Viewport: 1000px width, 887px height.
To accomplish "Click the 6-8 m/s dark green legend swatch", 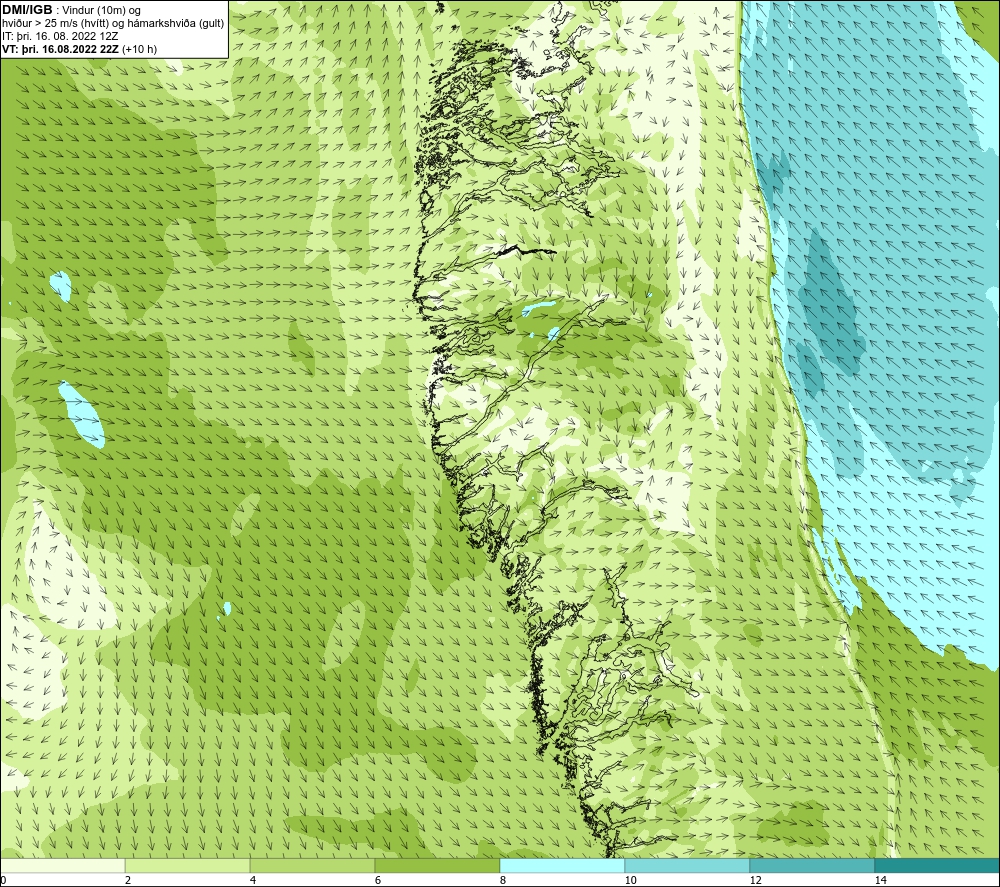I will pyautogui.click(x=438, y=865).
